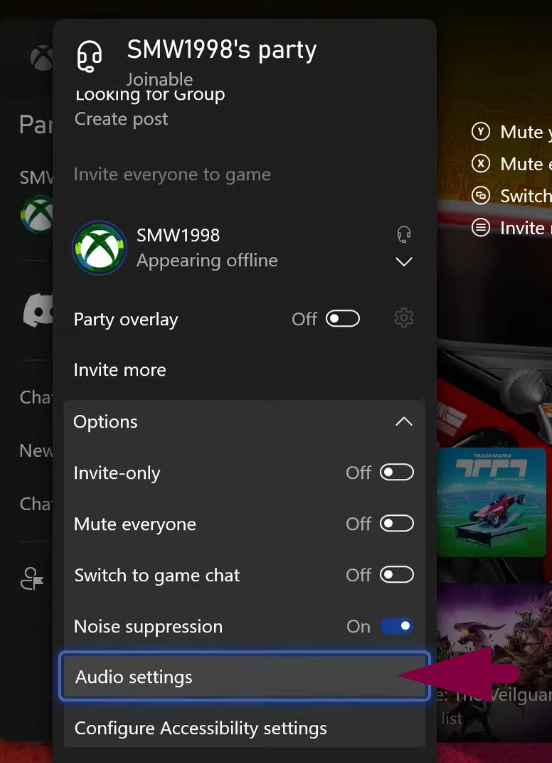Click the Joinable status label

coord(160,78)
